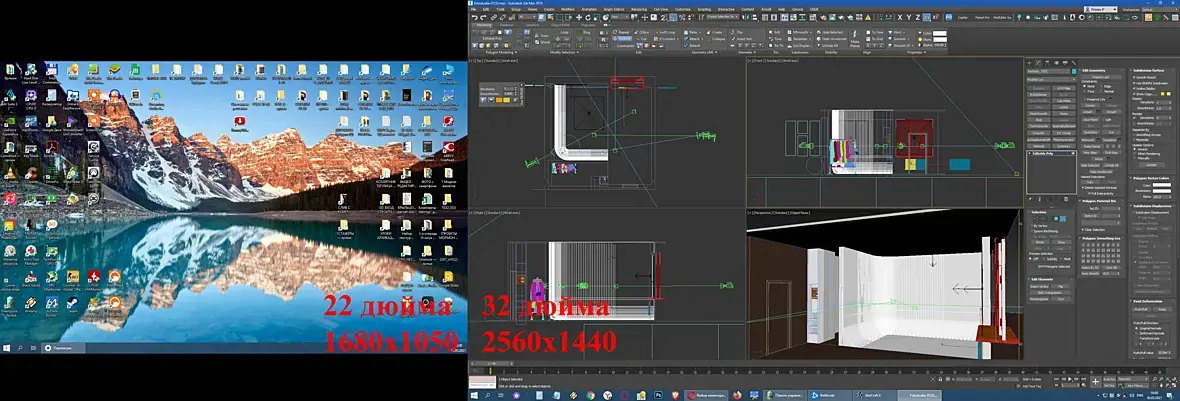Toggle the Percent Snap icon
1180x401 pixels.
click(x=682, y=17)
